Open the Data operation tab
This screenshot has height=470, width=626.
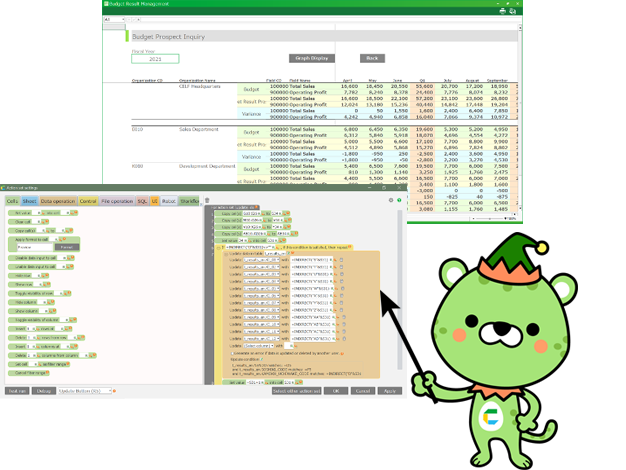pos(57,201)
